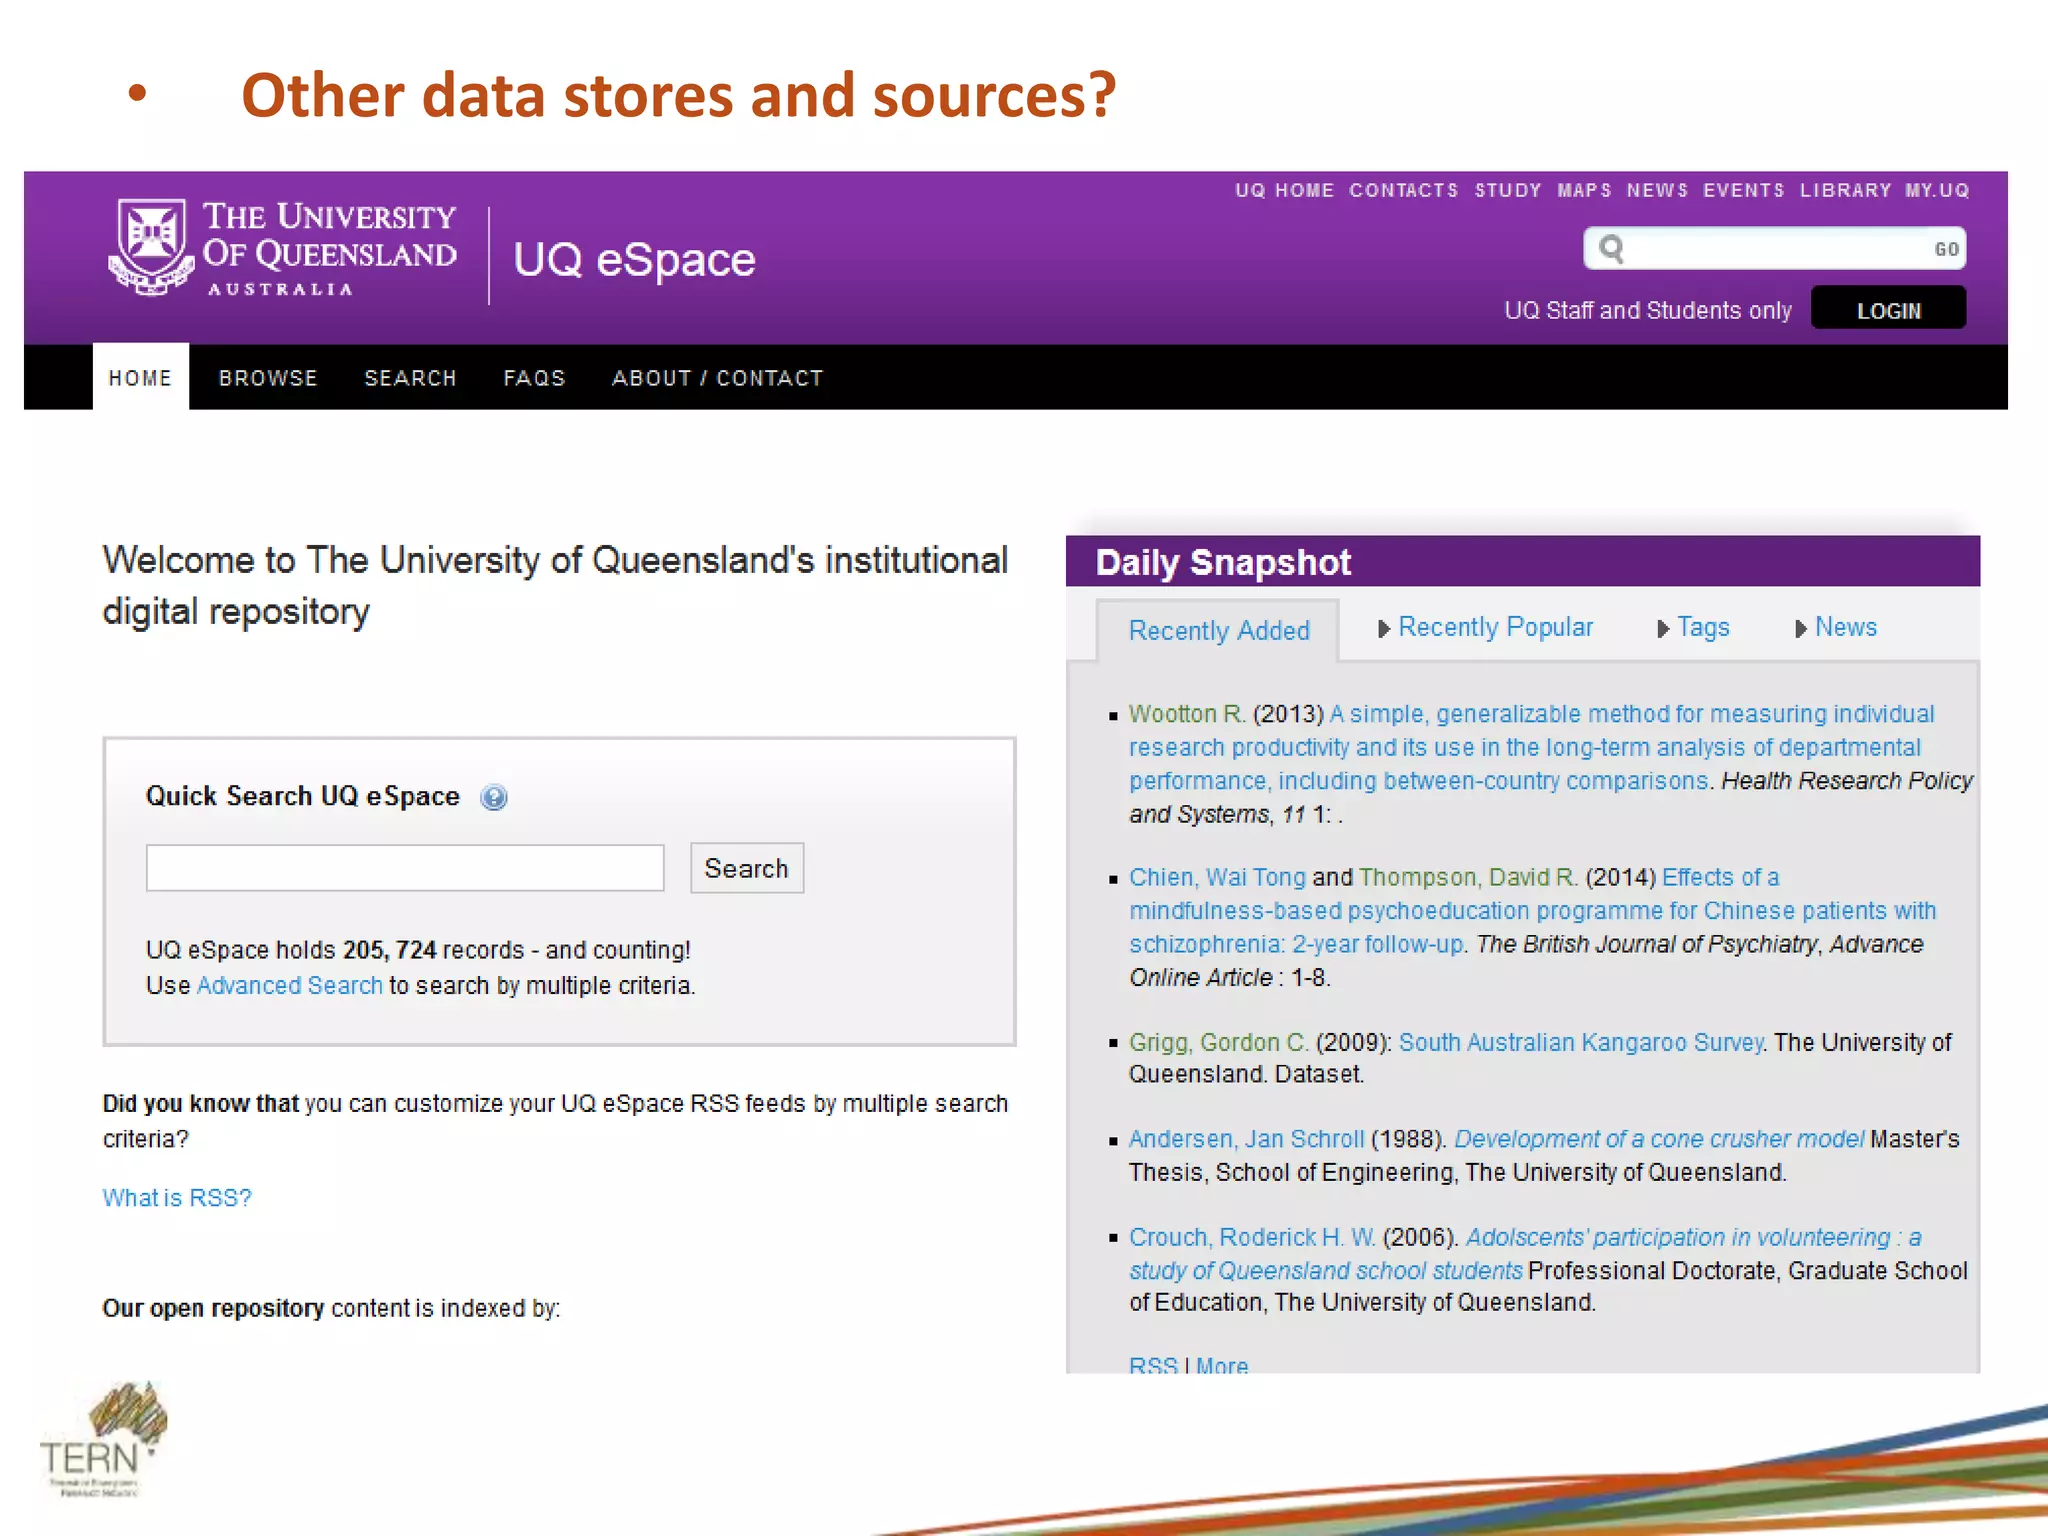
Task: Open author link Wootton R.
Action: [1187, 714]
